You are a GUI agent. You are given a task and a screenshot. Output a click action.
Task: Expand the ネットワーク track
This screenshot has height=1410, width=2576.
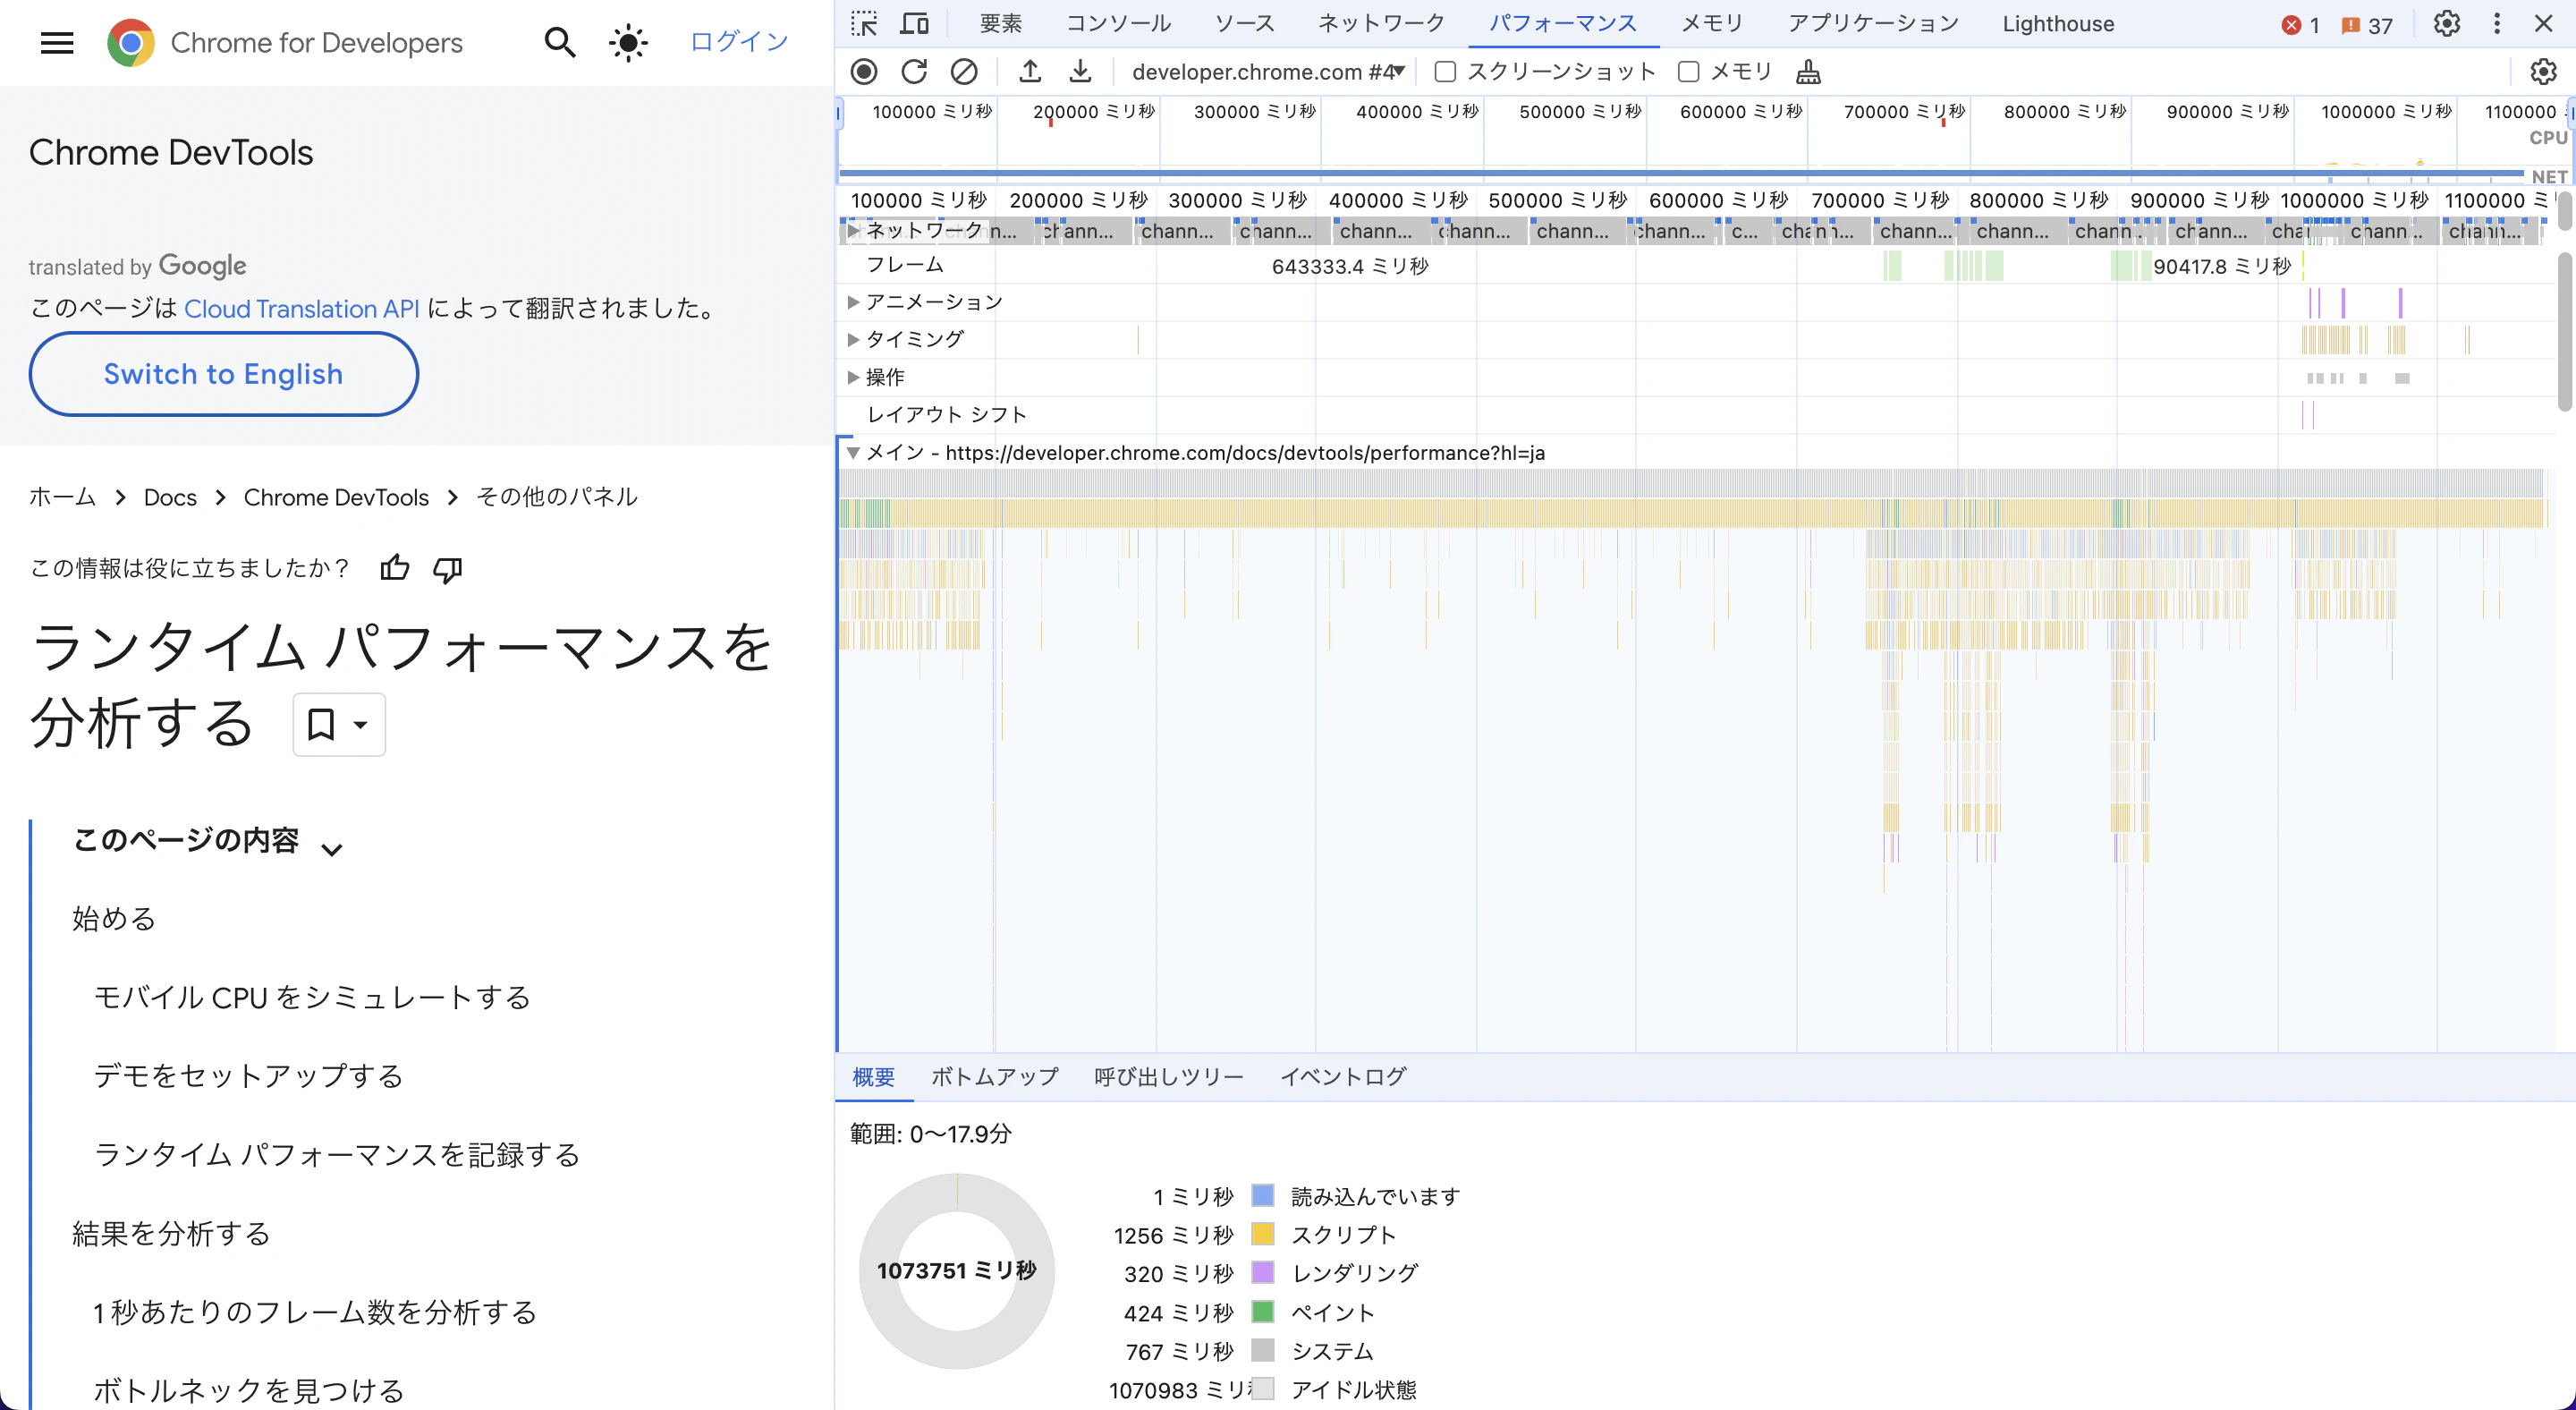click(853, 231)
